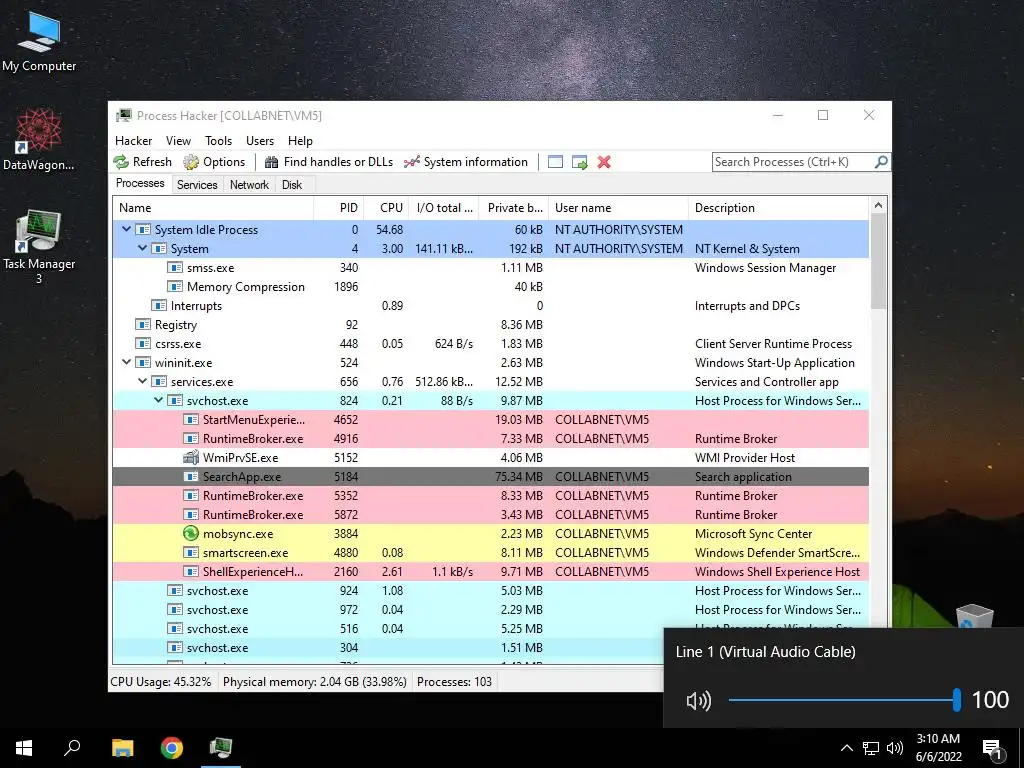The height and width of the screenshot is (768, 1024).
Task: Click the smss.exe process icon
Action: click(174, 267)
